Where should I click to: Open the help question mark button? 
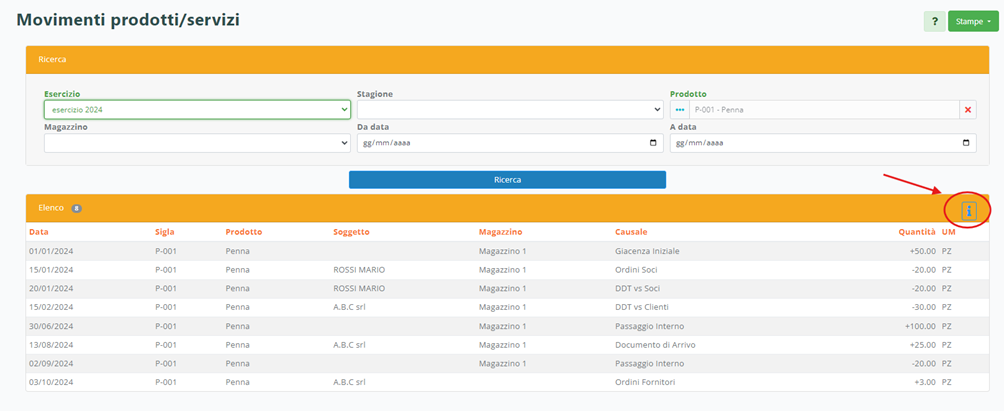tap(933, 21)
